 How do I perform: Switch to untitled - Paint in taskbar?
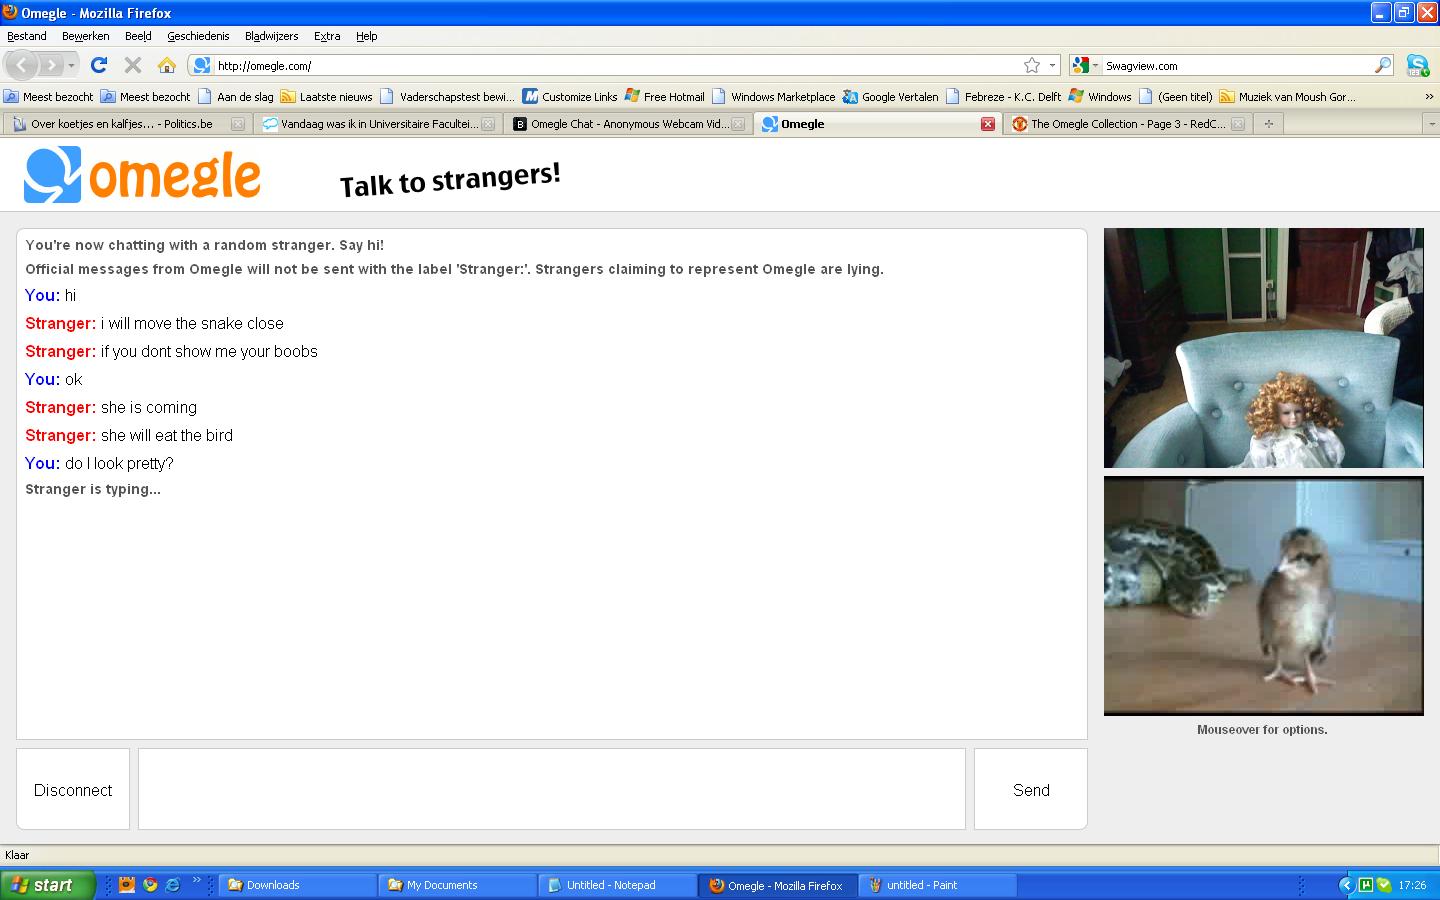tap(938, 885)
